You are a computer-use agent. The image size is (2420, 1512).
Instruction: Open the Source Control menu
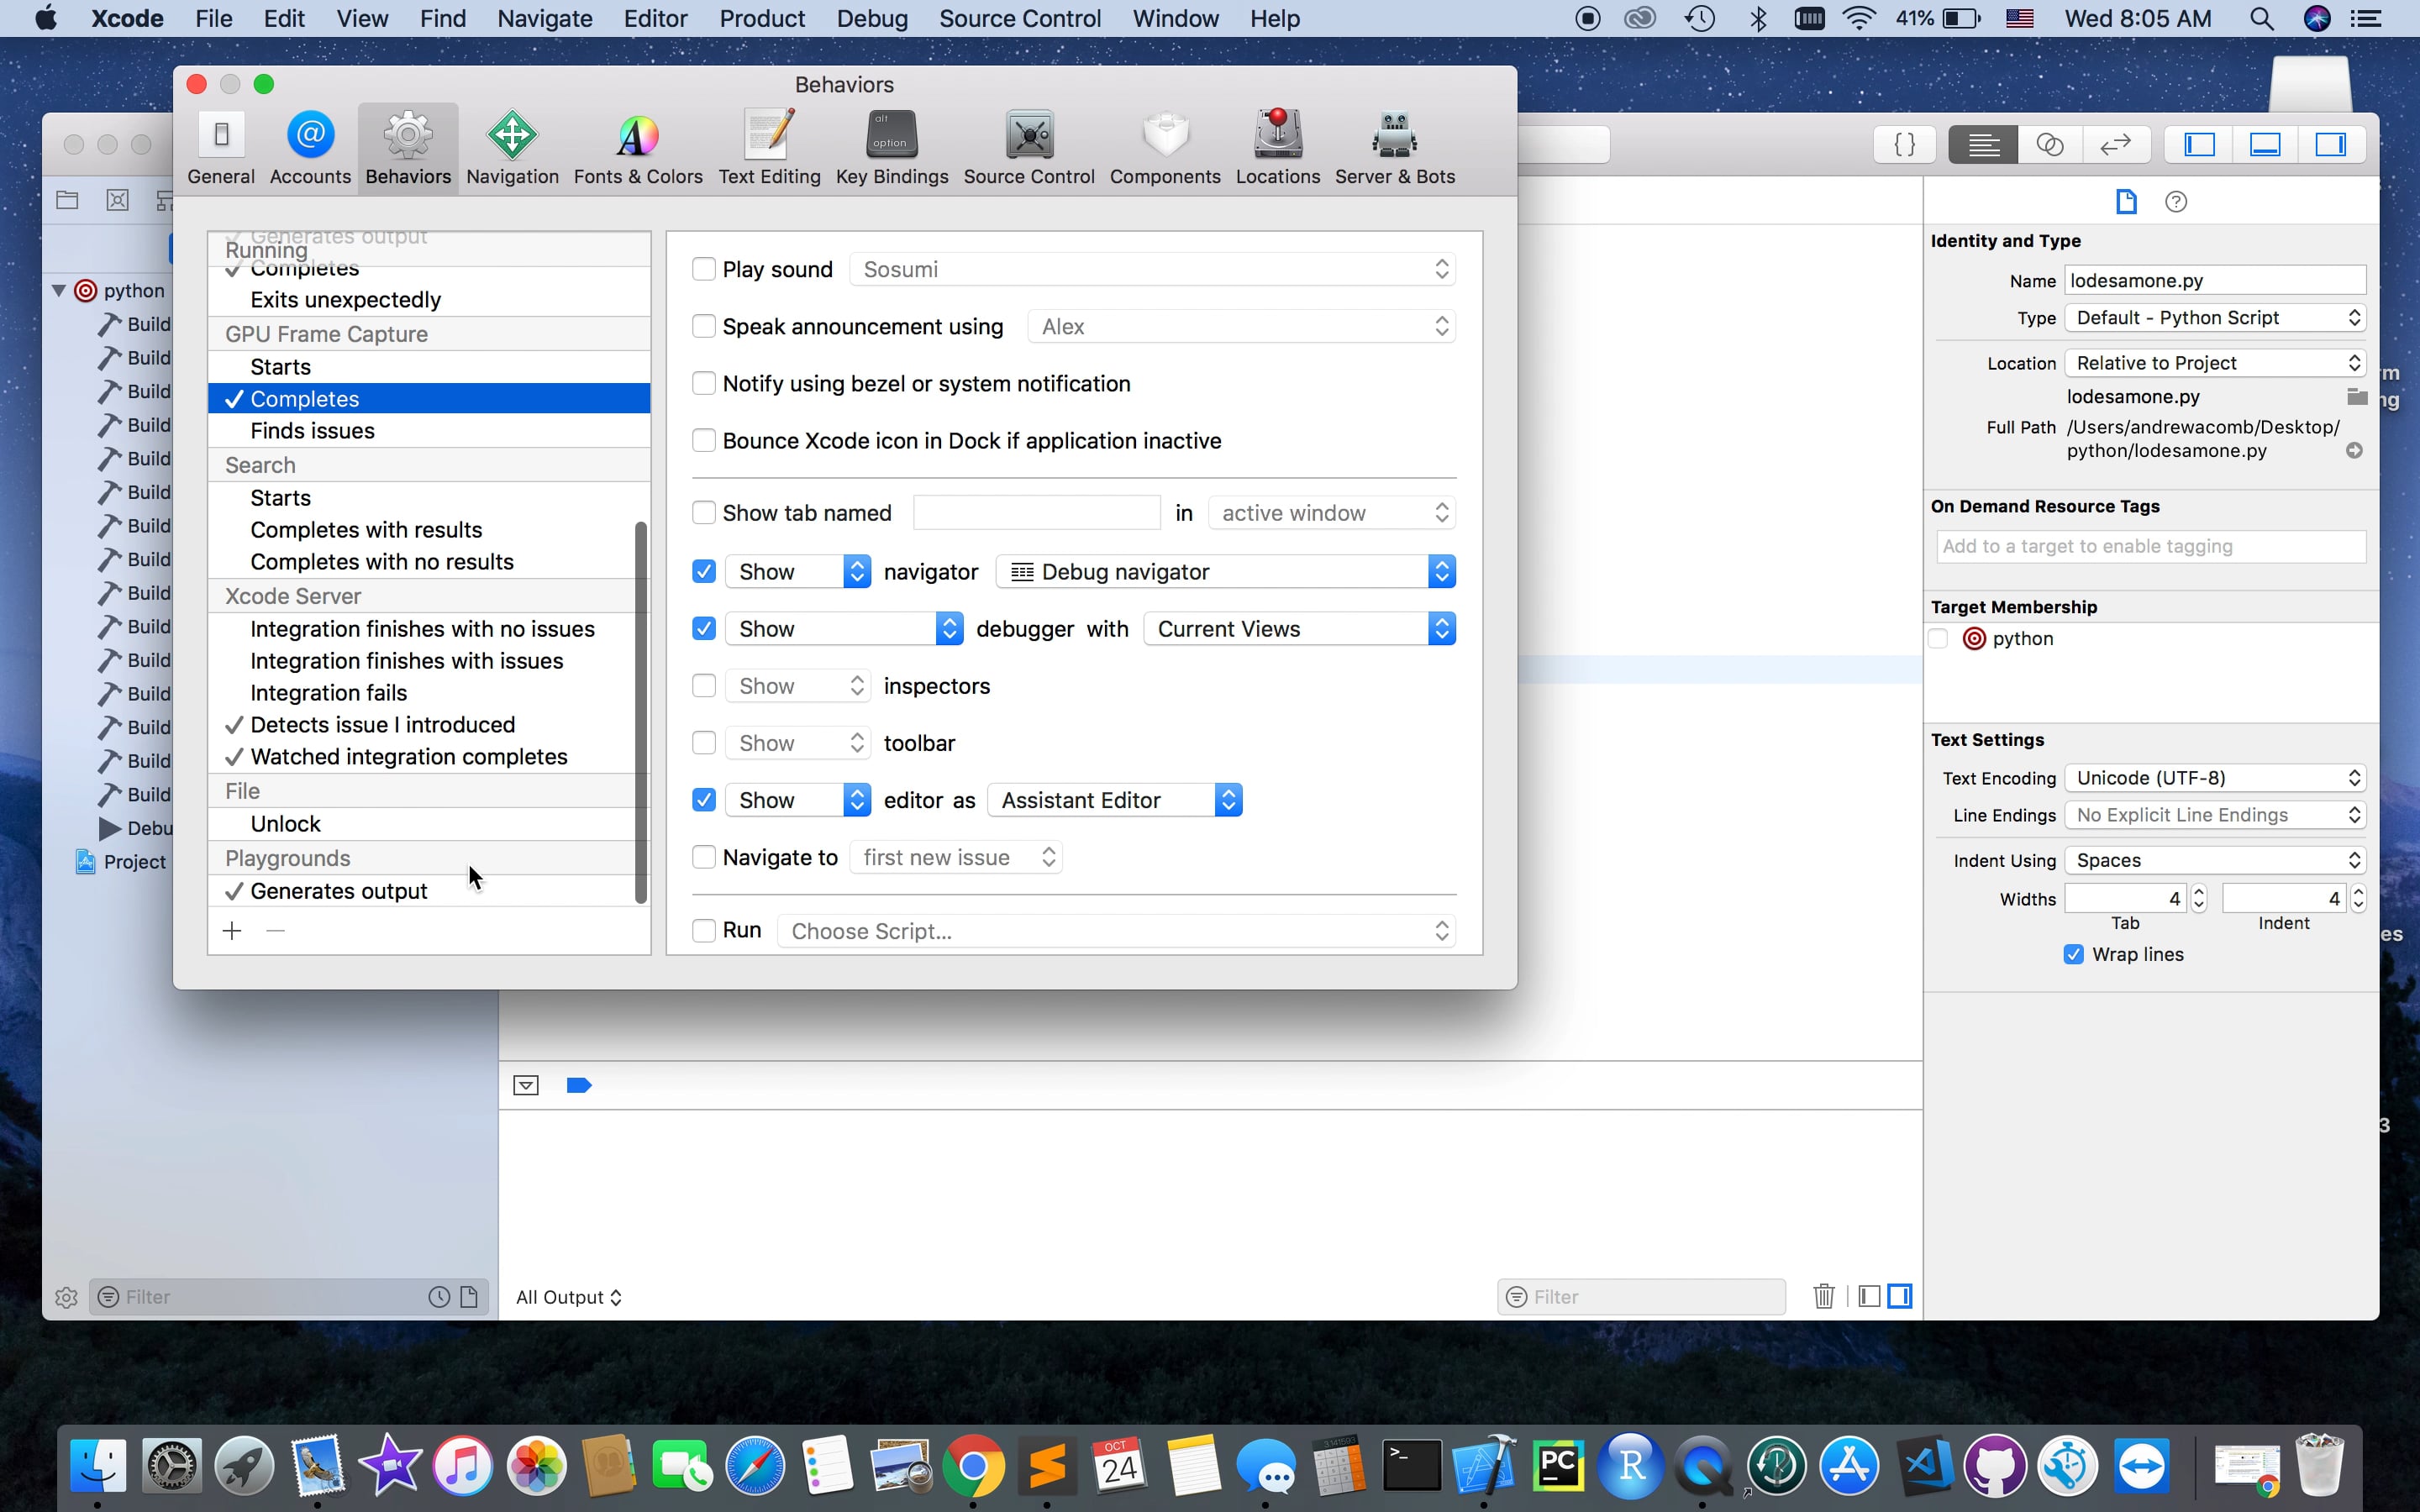1019,18
